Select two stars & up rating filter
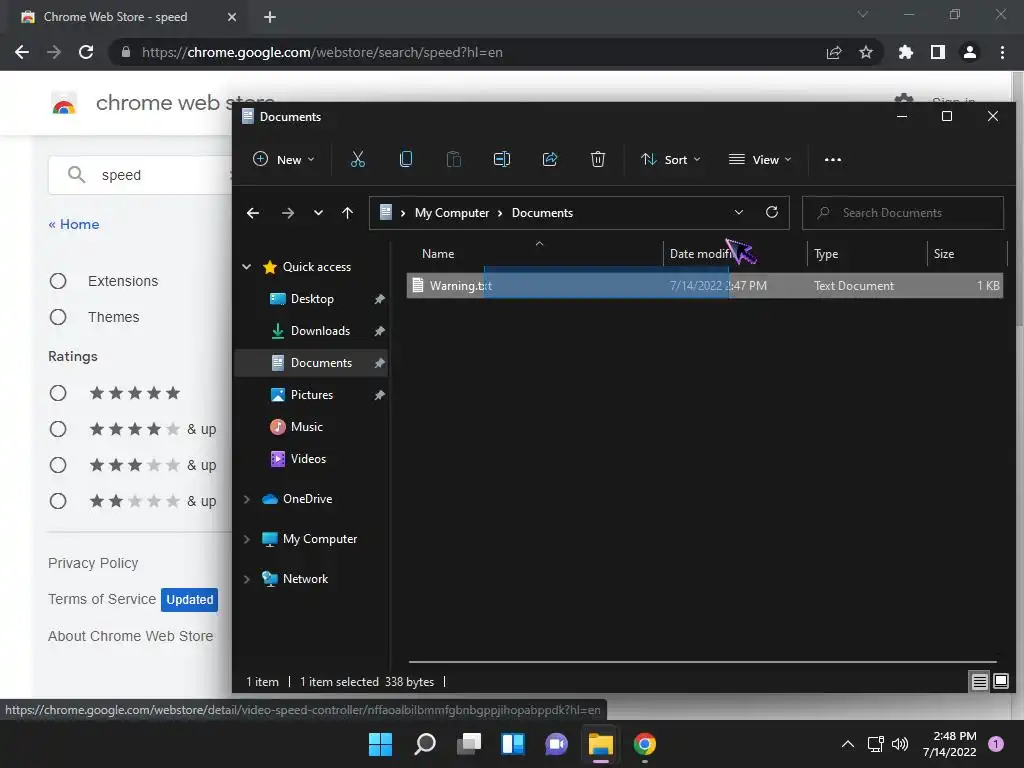 point(58,501)
